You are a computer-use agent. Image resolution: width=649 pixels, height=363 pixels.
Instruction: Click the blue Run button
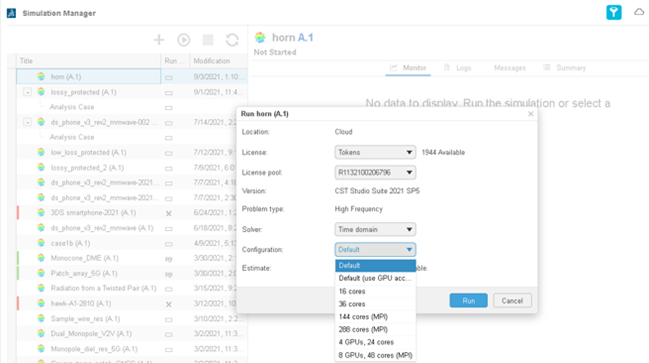tap(469, 300)
